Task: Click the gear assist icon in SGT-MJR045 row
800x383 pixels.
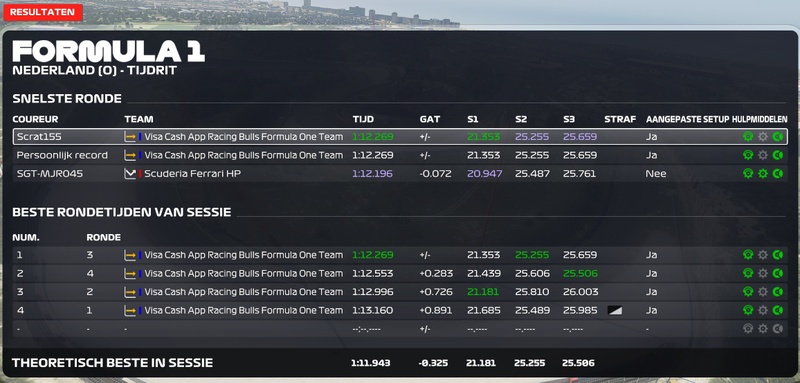Action: pos(763,174)
